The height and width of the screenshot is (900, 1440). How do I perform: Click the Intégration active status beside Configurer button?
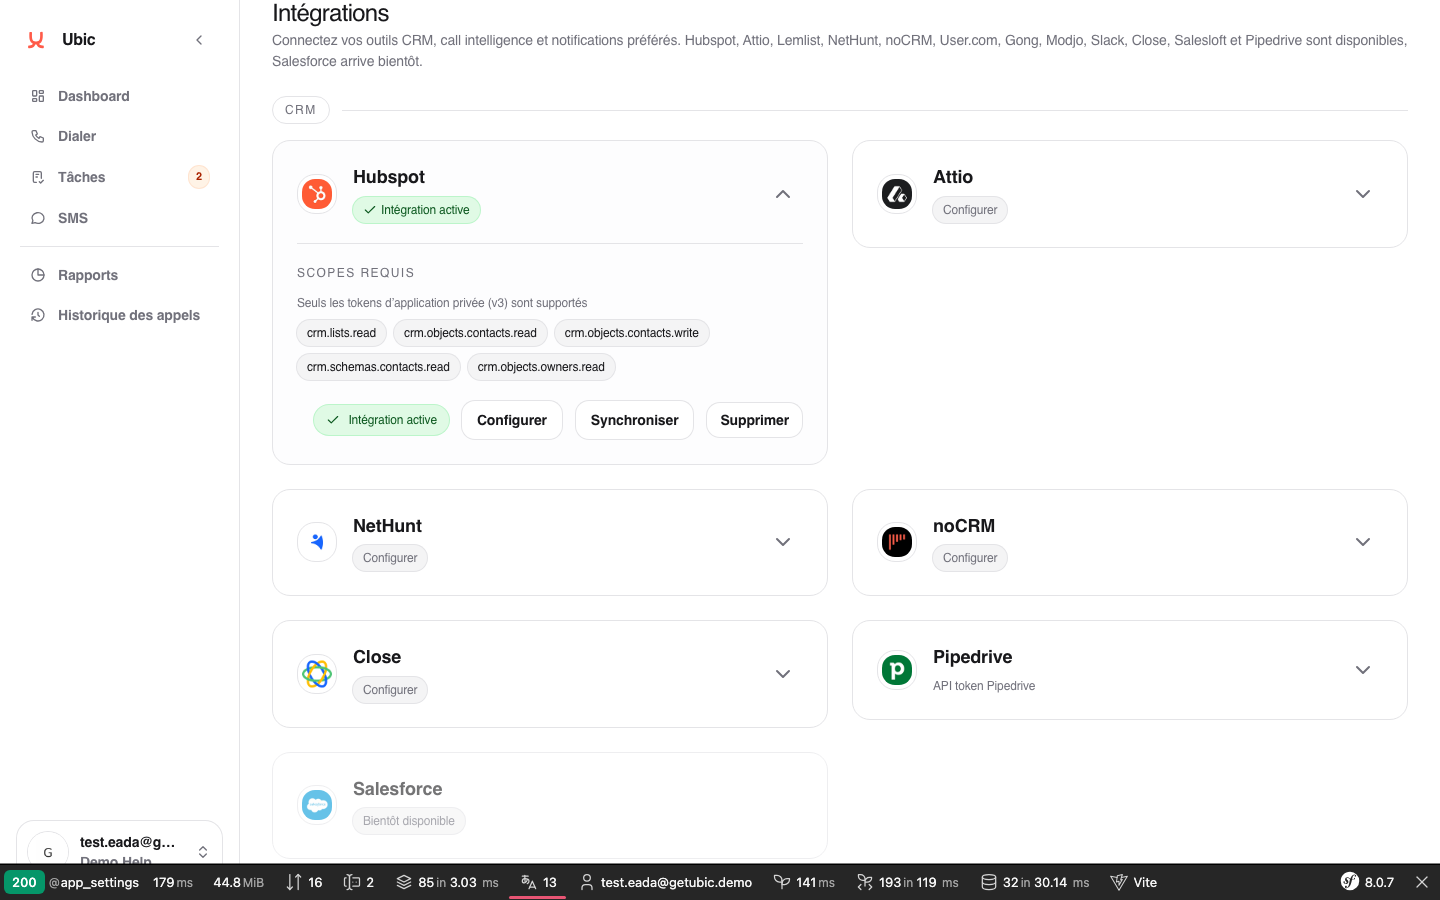click(381, 420)
